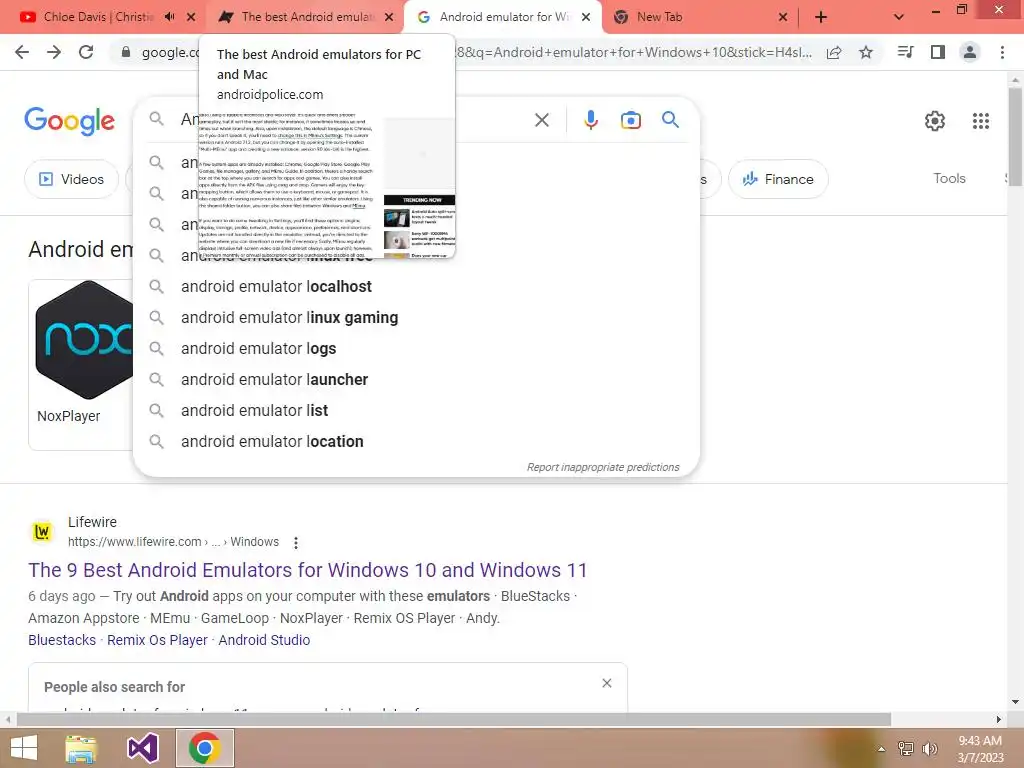Screen dimensions: 1024x768
Task: Choose suggestion android emulator list
Action: point(416,411)
